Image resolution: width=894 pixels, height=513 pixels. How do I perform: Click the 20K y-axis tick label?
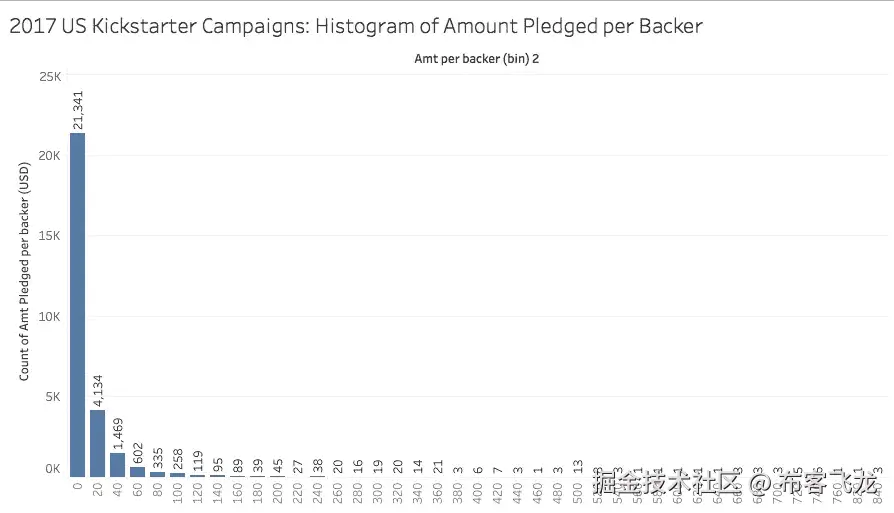coord(50,156)
